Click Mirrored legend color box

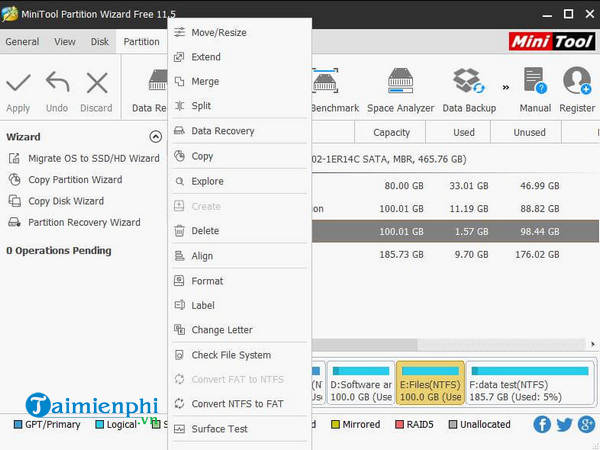[x=335, y=424]
